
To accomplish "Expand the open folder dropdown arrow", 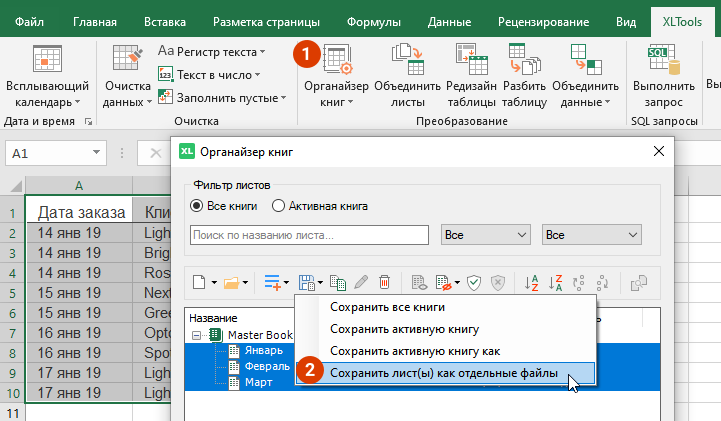I will [244, 284].
